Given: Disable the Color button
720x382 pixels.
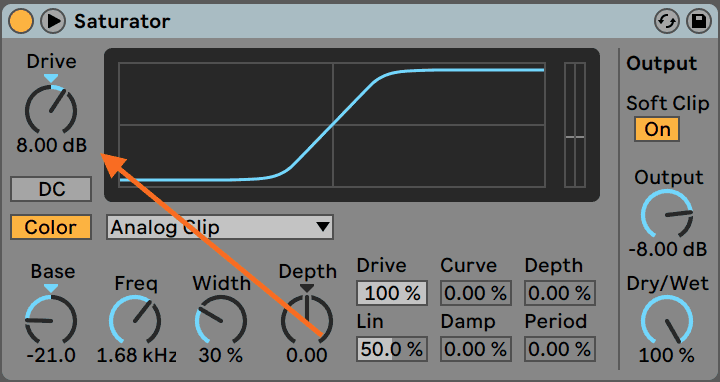Looking at the screenshot, I should point(51,227).
